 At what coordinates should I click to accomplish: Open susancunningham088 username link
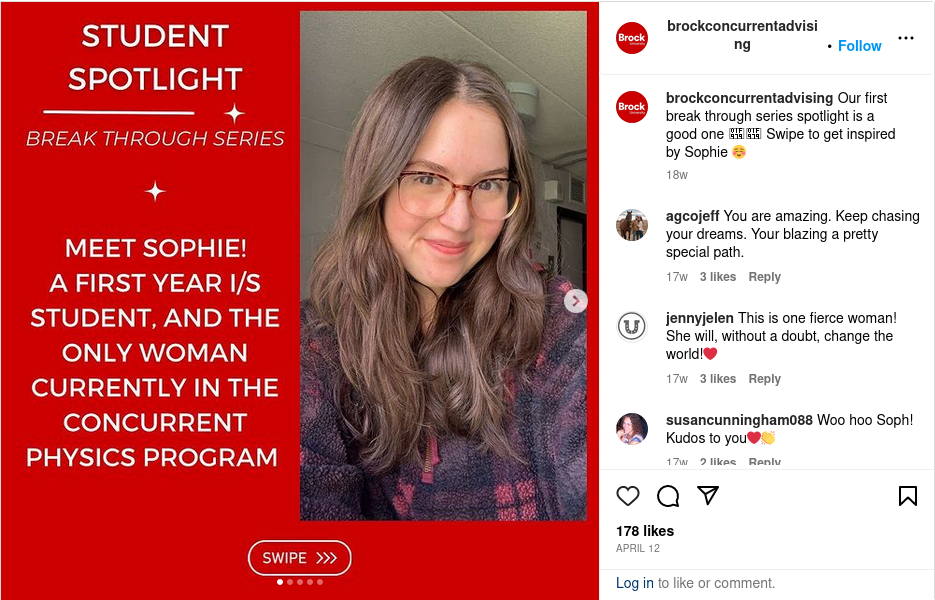point(739,420)
